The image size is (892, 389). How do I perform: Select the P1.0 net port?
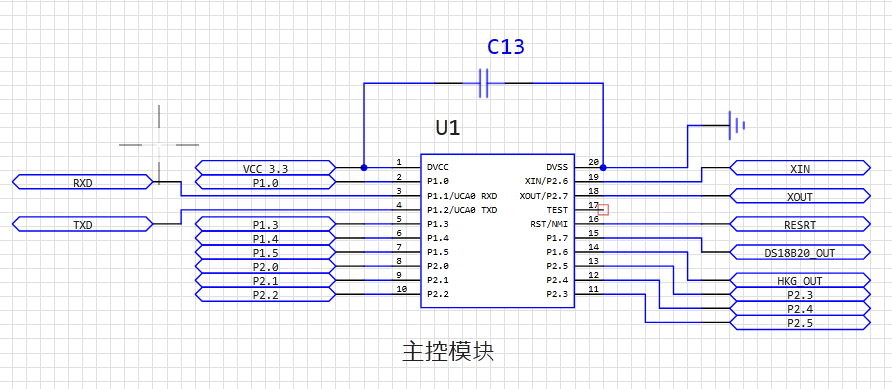(266, 182)
